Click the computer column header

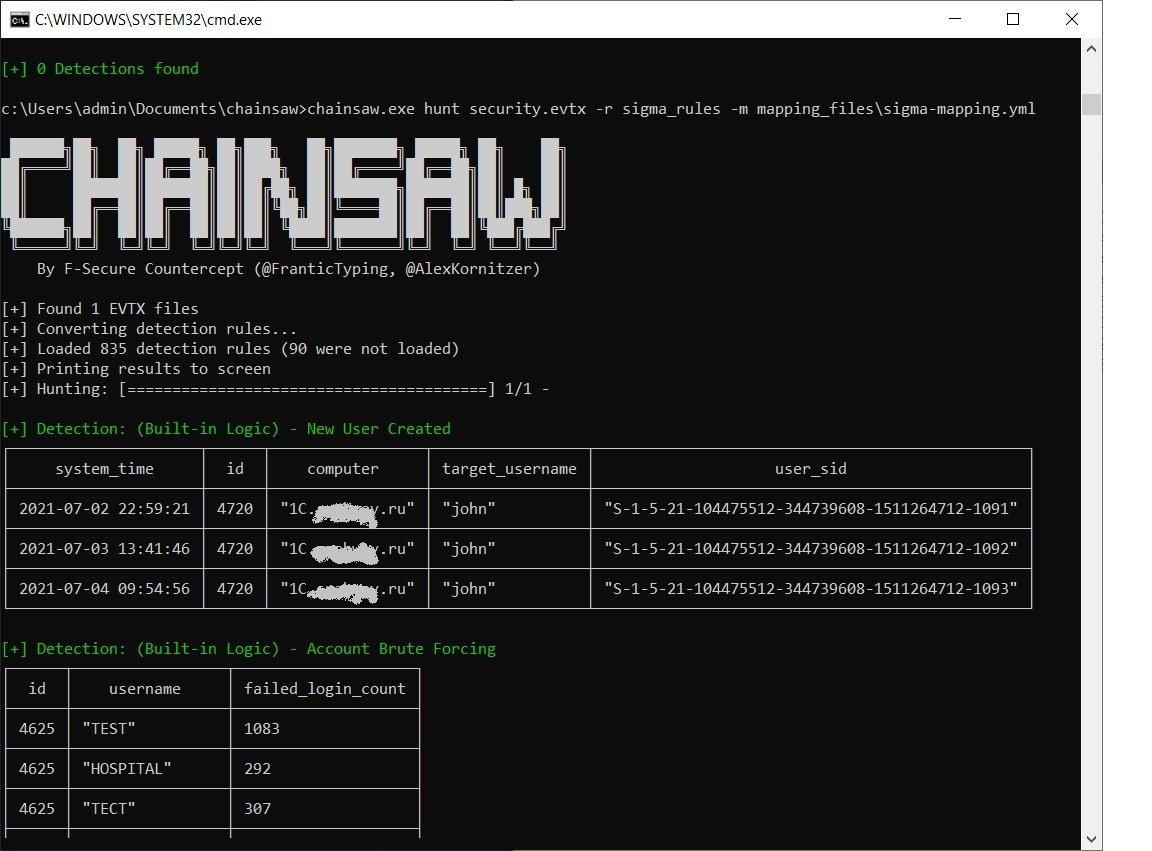point(343,469)
